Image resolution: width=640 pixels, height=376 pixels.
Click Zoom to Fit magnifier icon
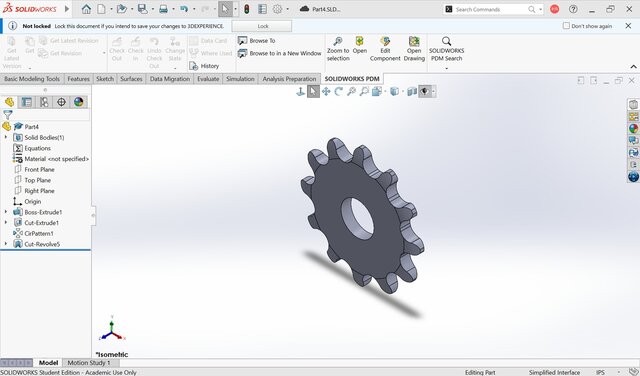[x=351, y=91]
